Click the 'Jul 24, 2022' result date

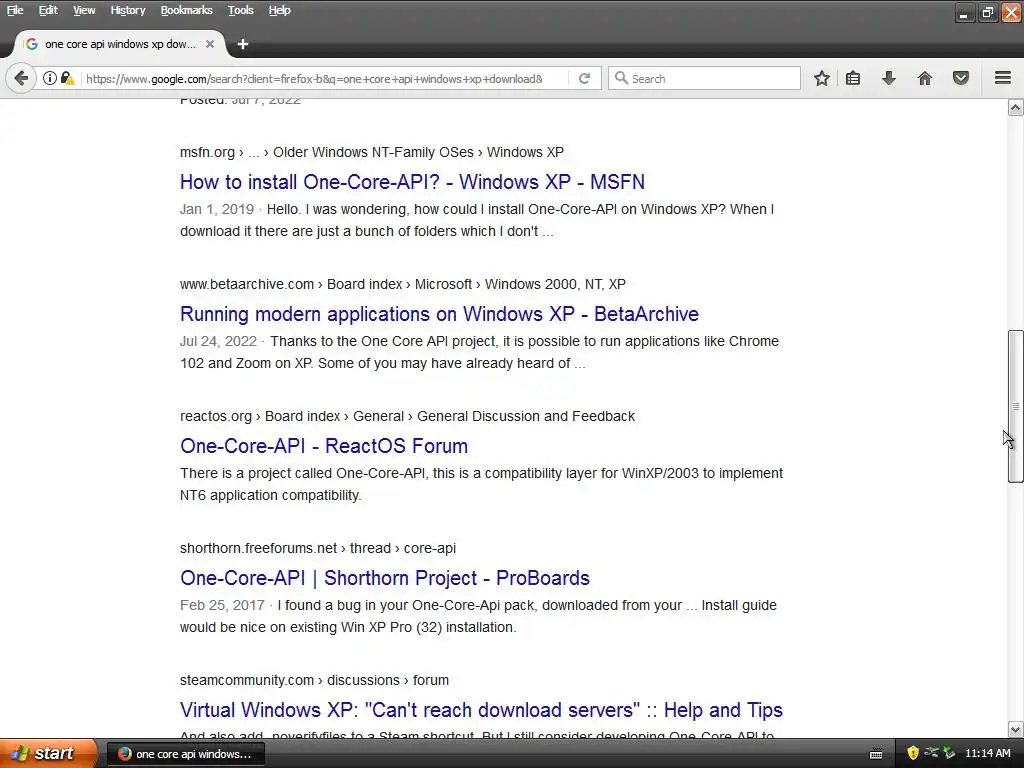pos(218,341)
